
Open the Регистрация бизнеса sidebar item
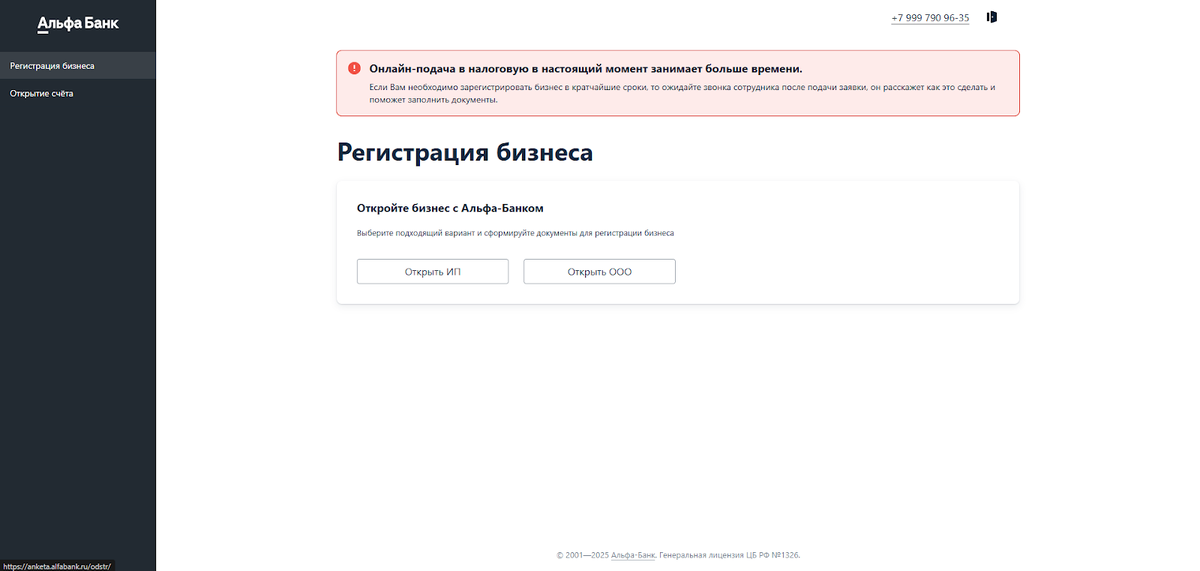tap(78, 66)
